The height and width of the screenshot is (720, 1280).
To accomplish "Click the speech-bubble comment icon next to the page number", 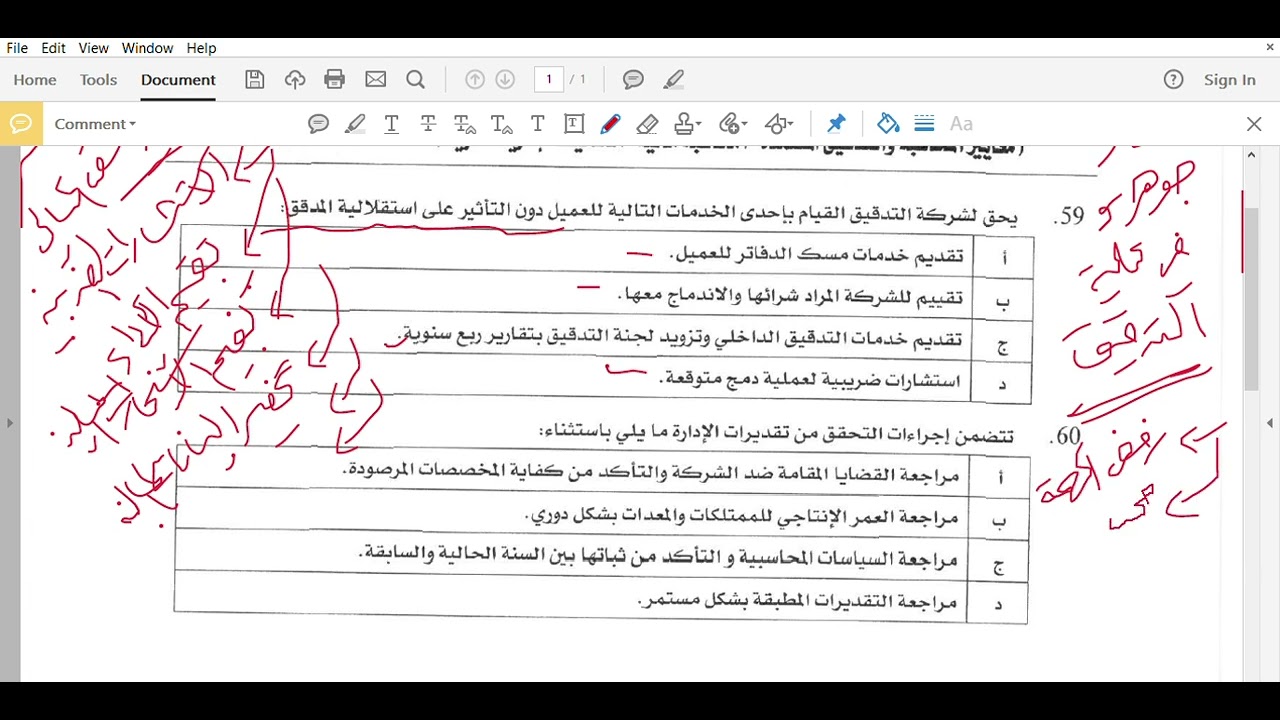I will click(633, 80).
